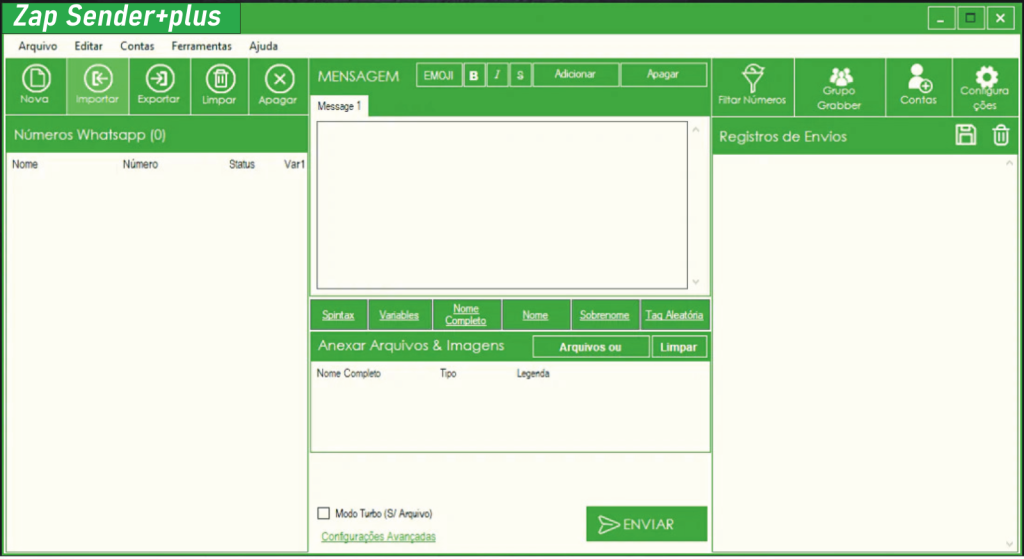The width and height of the screenshot is (1024, 559).
Task: Open the Ajuda menu
Action: (x=264, y=46)
